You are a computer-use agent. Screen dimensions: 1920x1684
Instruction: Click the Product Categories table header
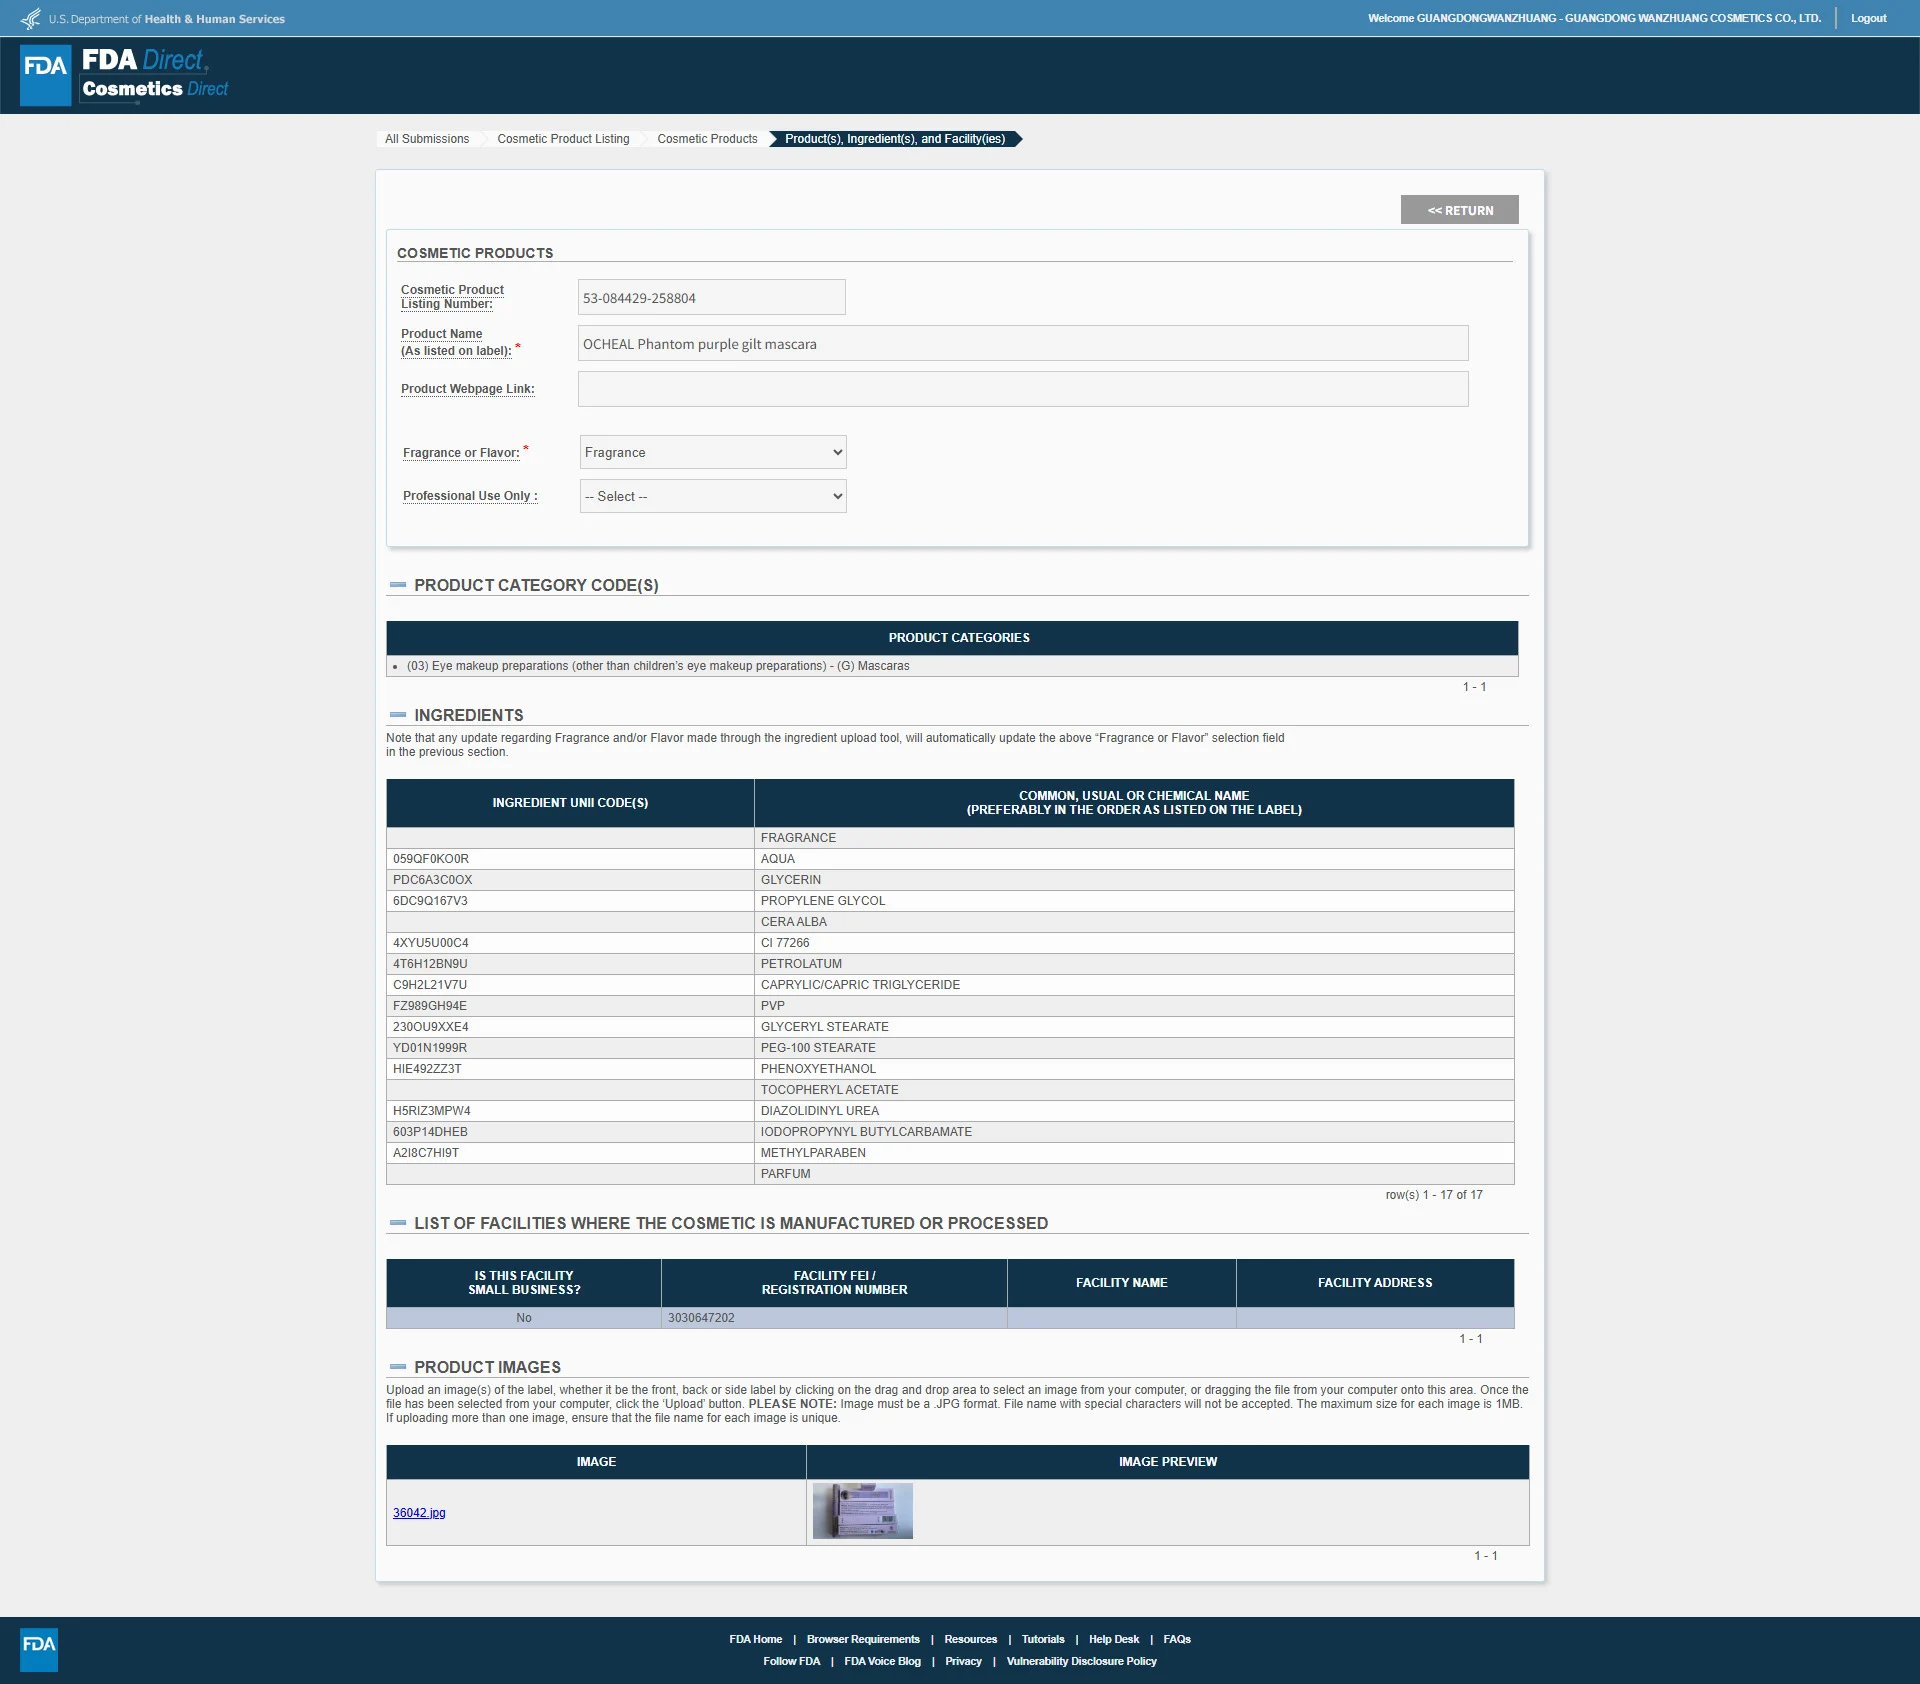point(952,638)
